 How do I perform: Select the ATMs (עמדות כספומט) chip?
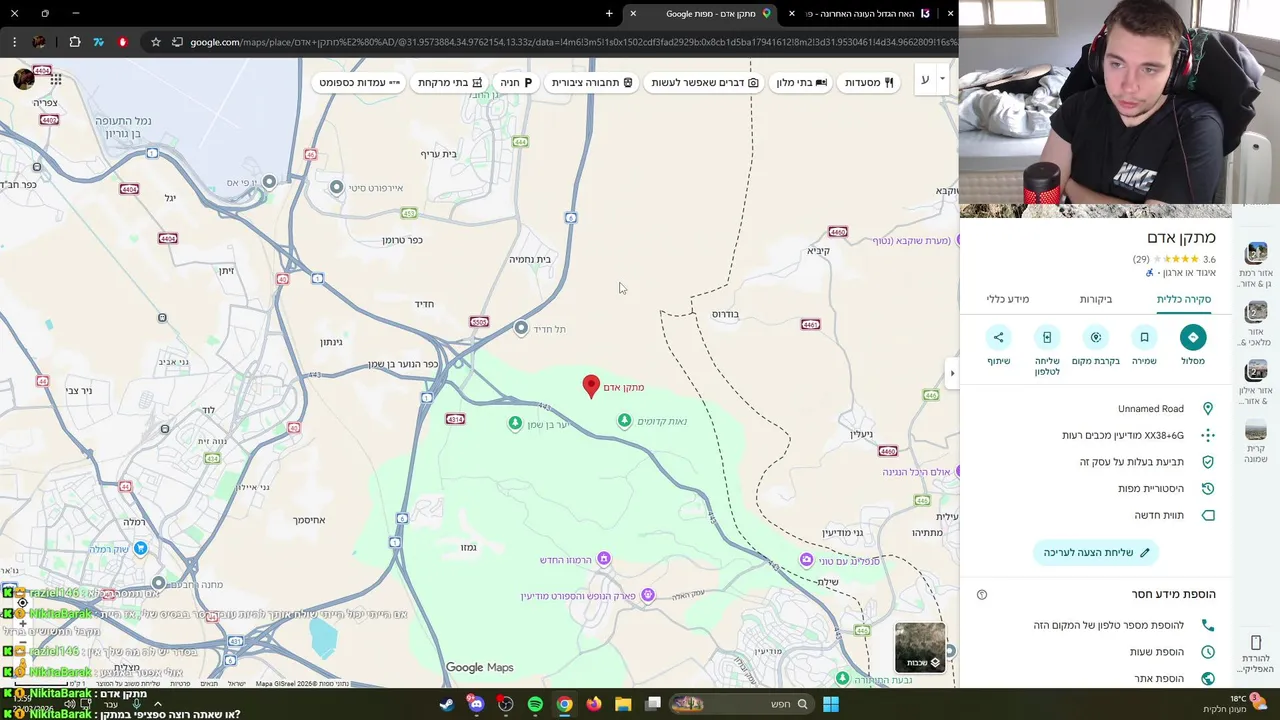pos(359,82)
